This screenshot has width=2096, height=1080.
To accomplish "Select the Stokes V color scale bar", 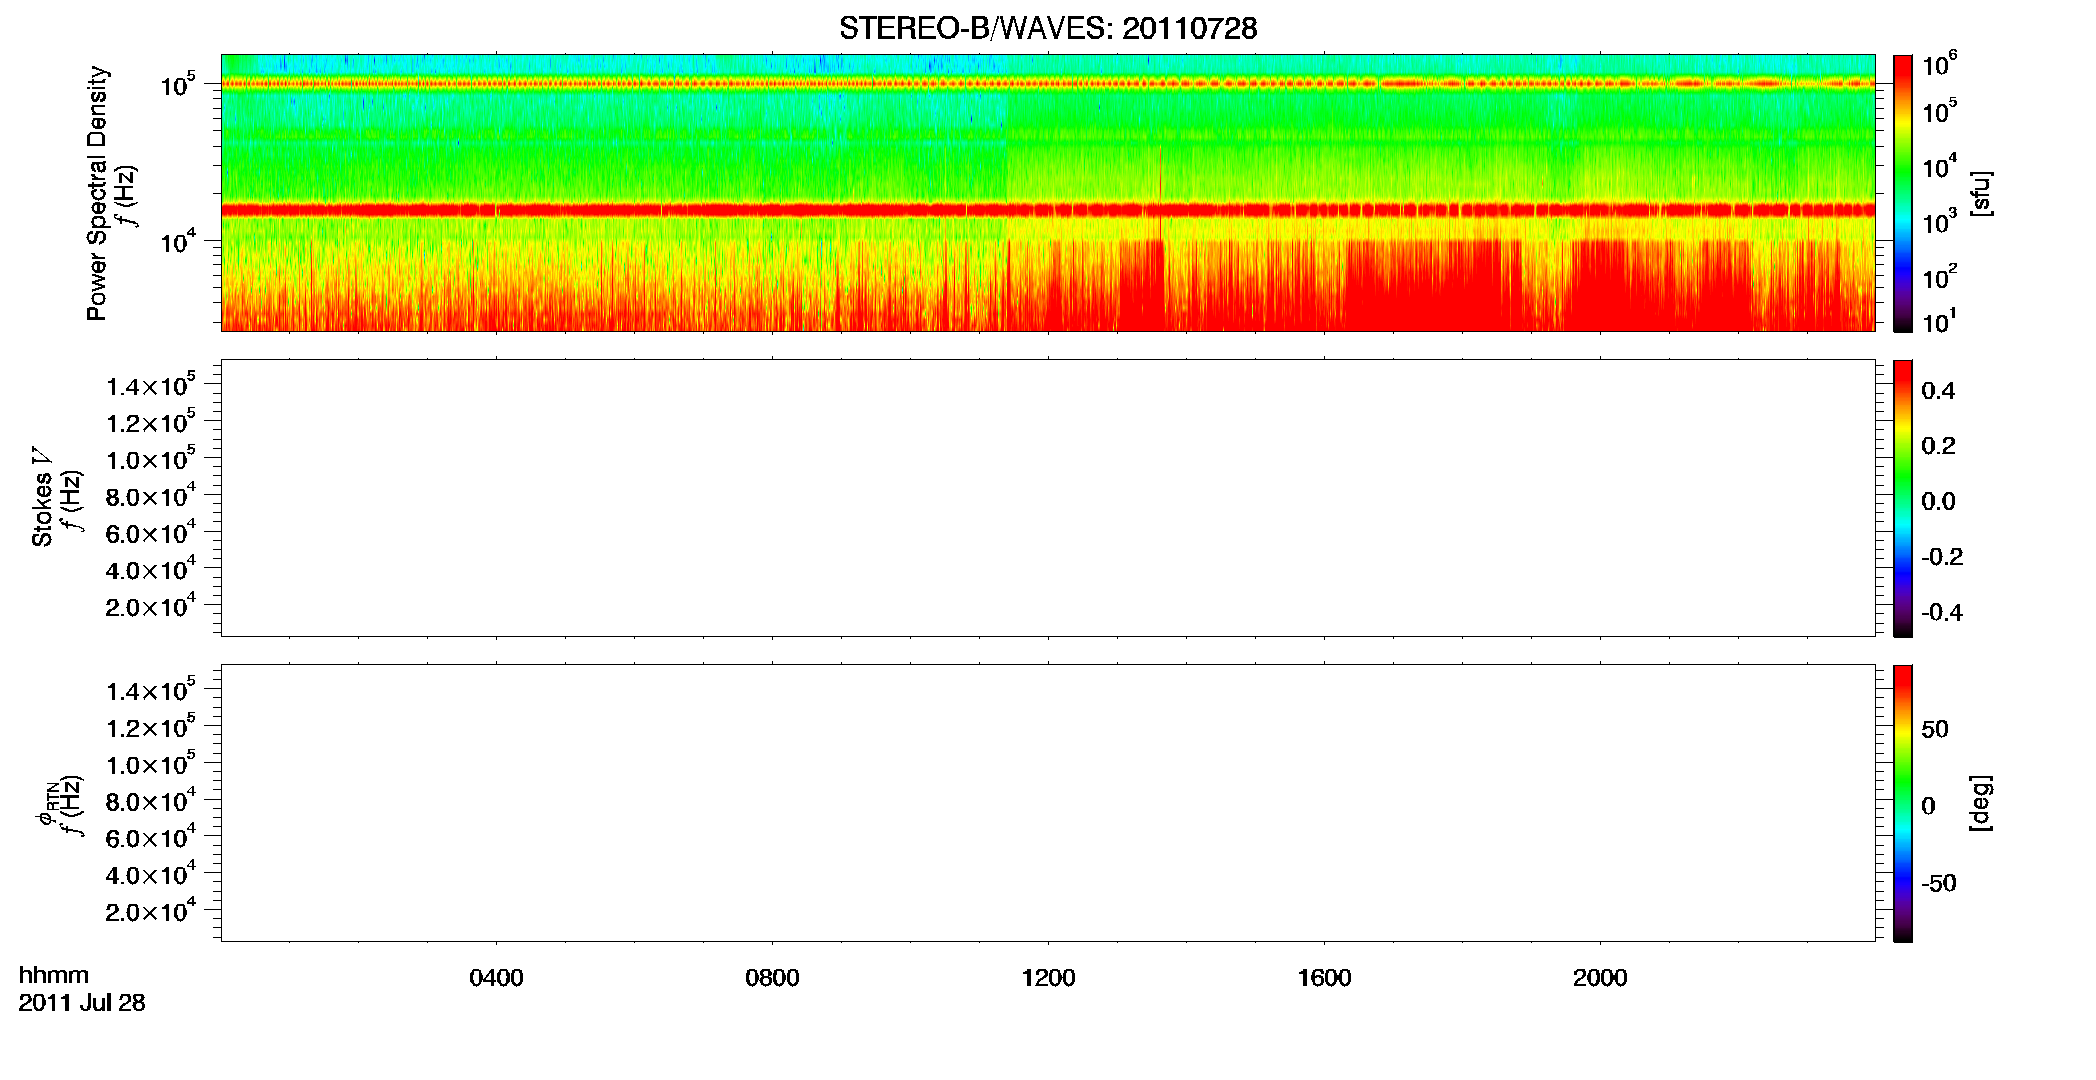I will coord(1903,498).
